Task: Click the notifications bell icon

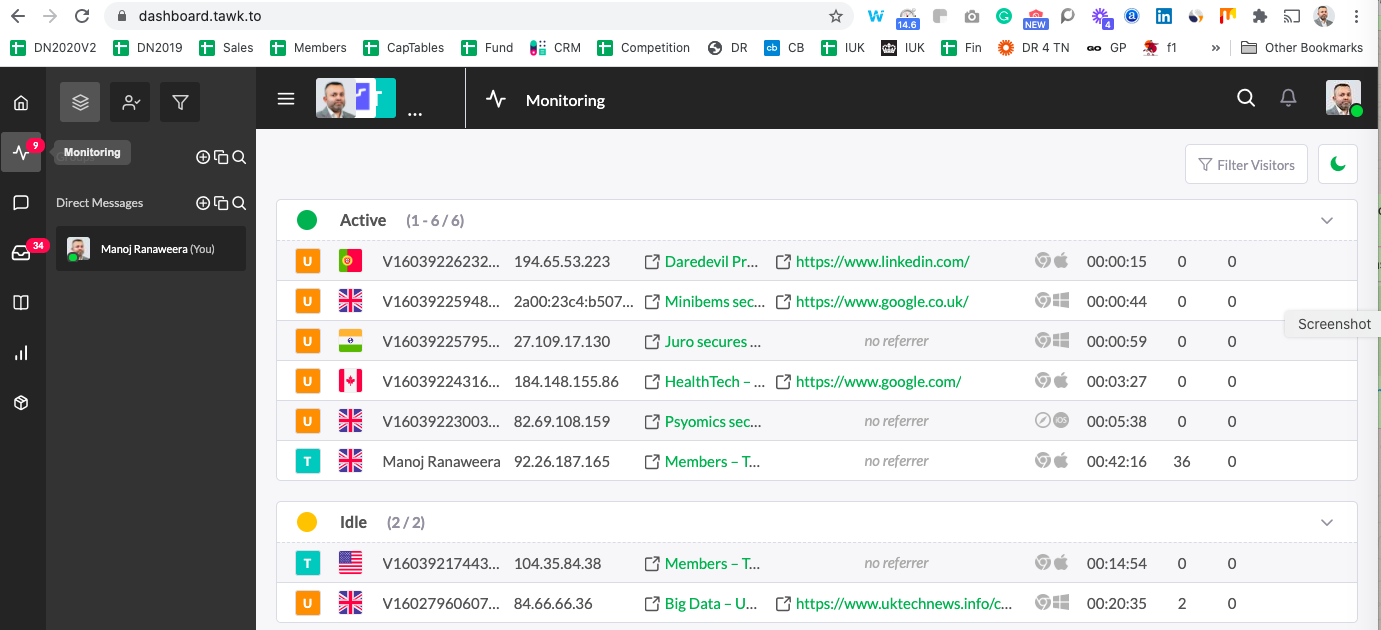Action: point(1289,98)
